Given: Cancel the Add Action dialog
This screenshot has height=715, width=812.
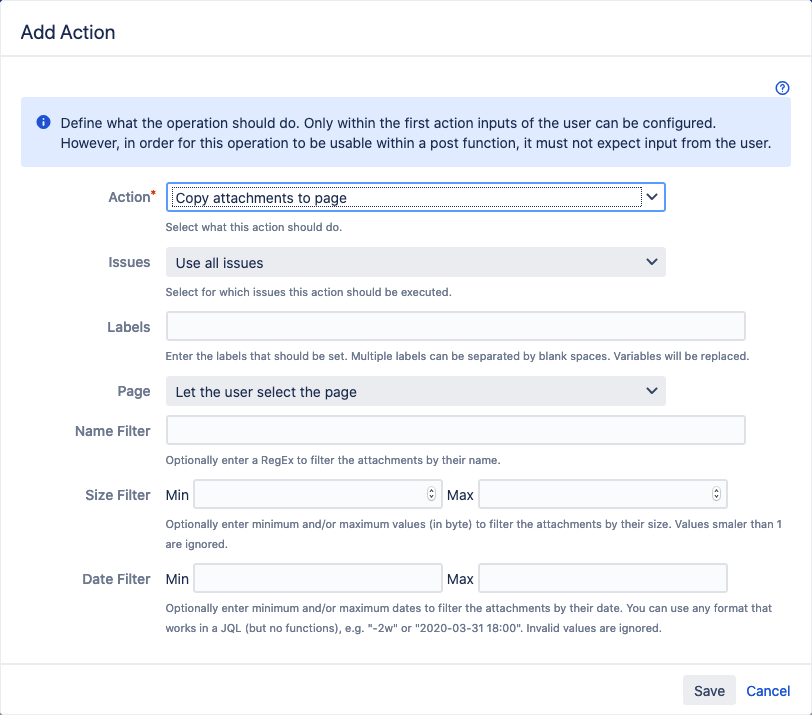Looking at the screenshot, I should [767, 691].
